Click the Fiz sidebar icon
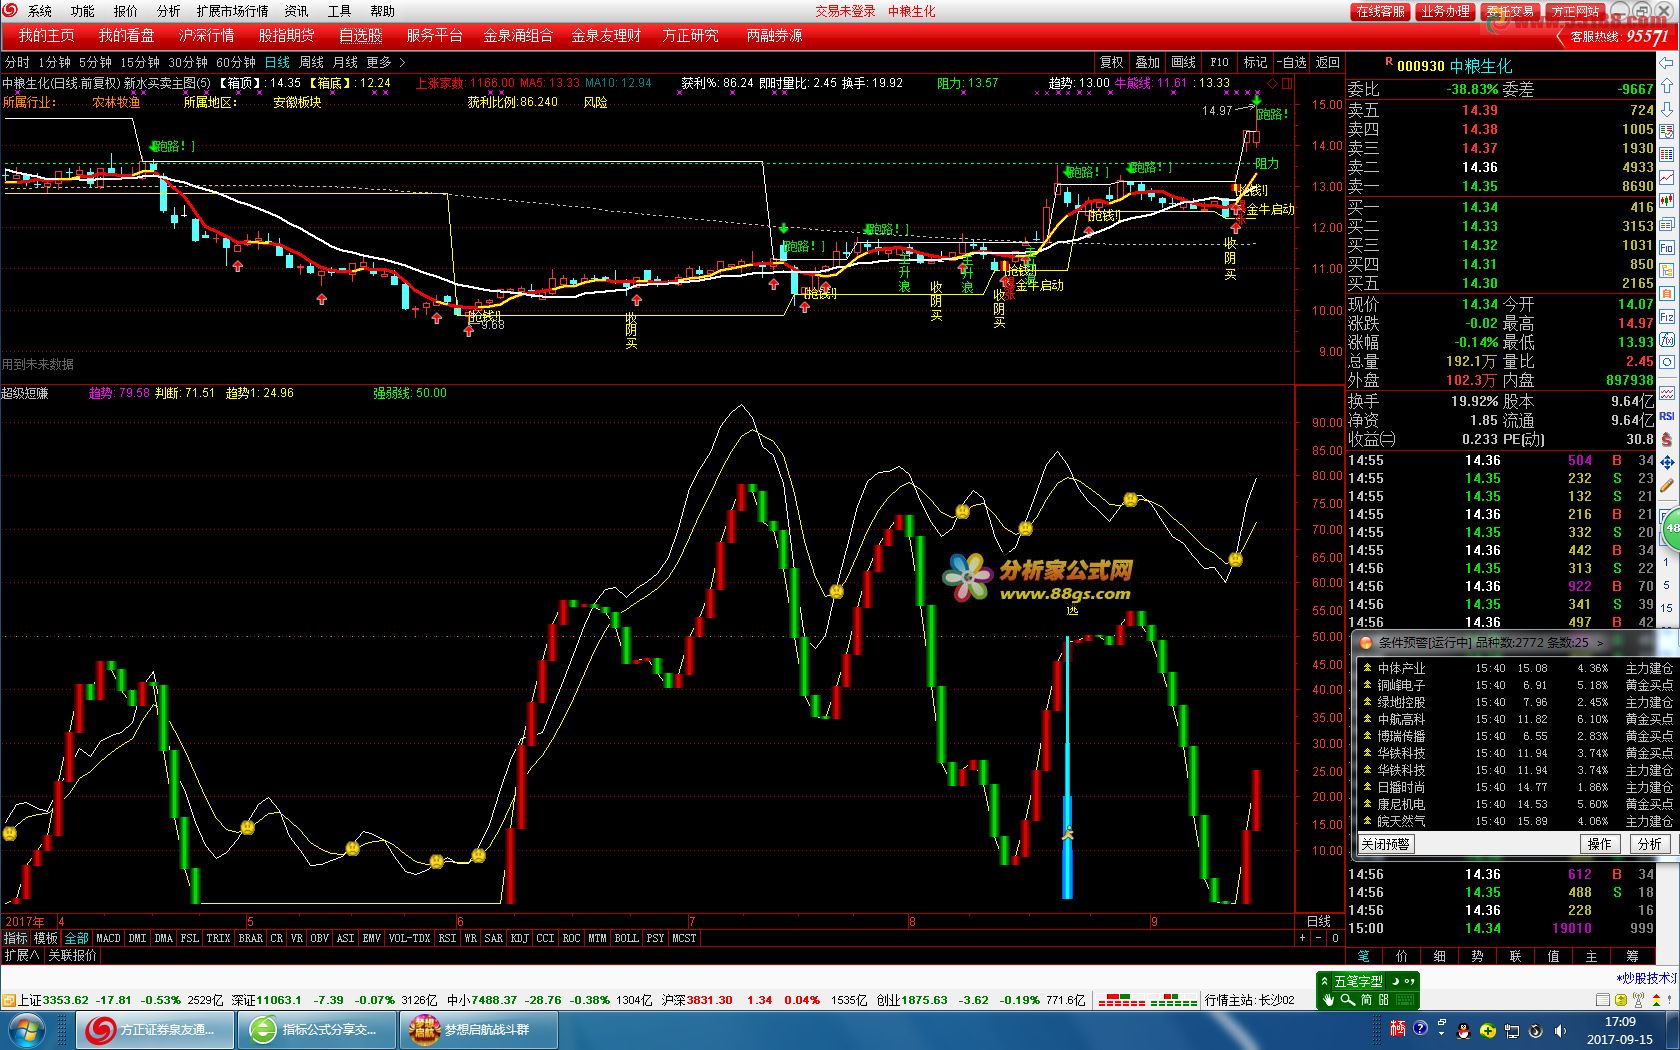This screenshot has width=1680, height=1050. (1667, 317)
